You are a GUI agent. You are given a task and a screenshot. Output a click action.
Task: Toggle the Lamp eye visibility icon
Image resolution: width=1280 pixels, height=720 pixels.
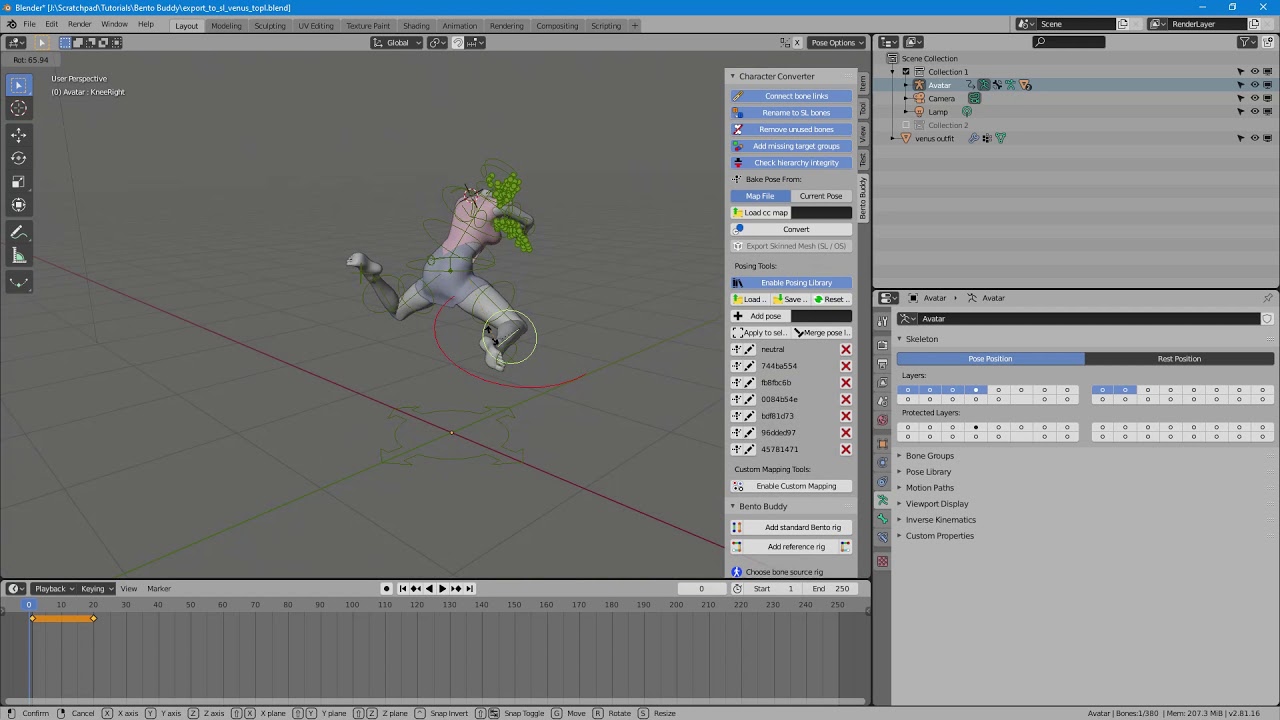tap(1255, 112)
